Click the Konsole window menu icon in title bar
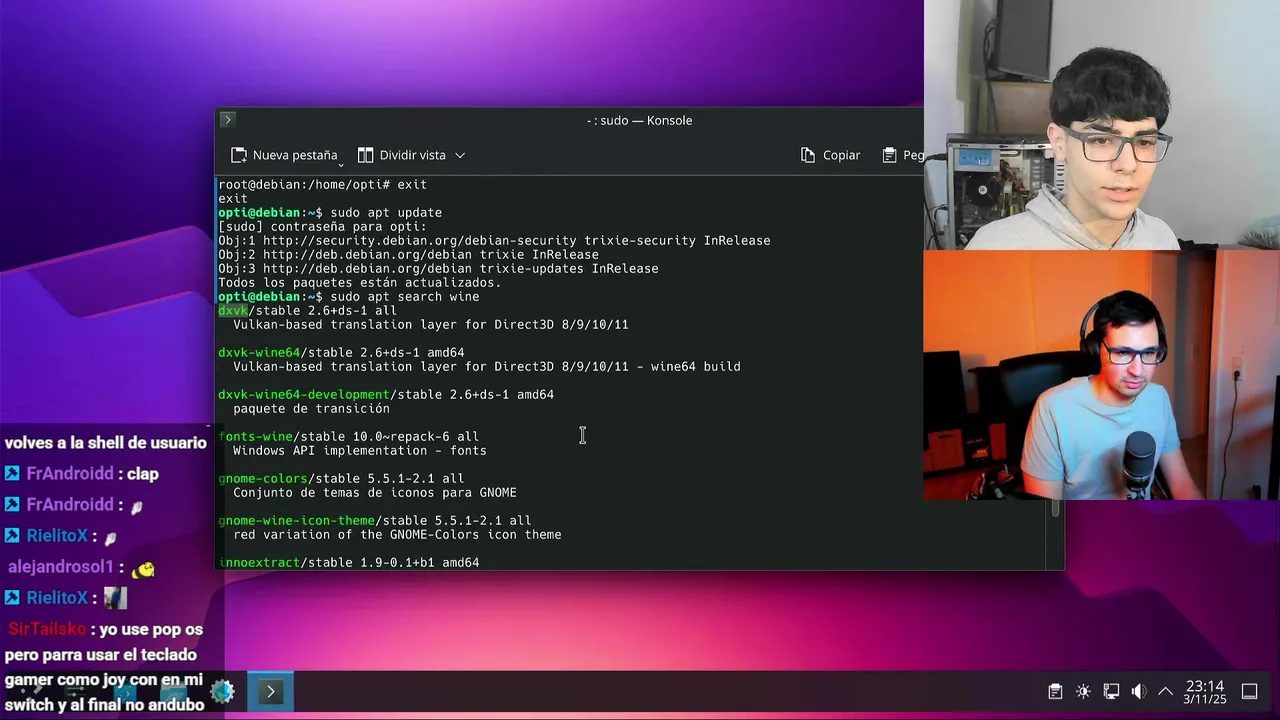Screen dimensions: 1280x720 [227, 120]
